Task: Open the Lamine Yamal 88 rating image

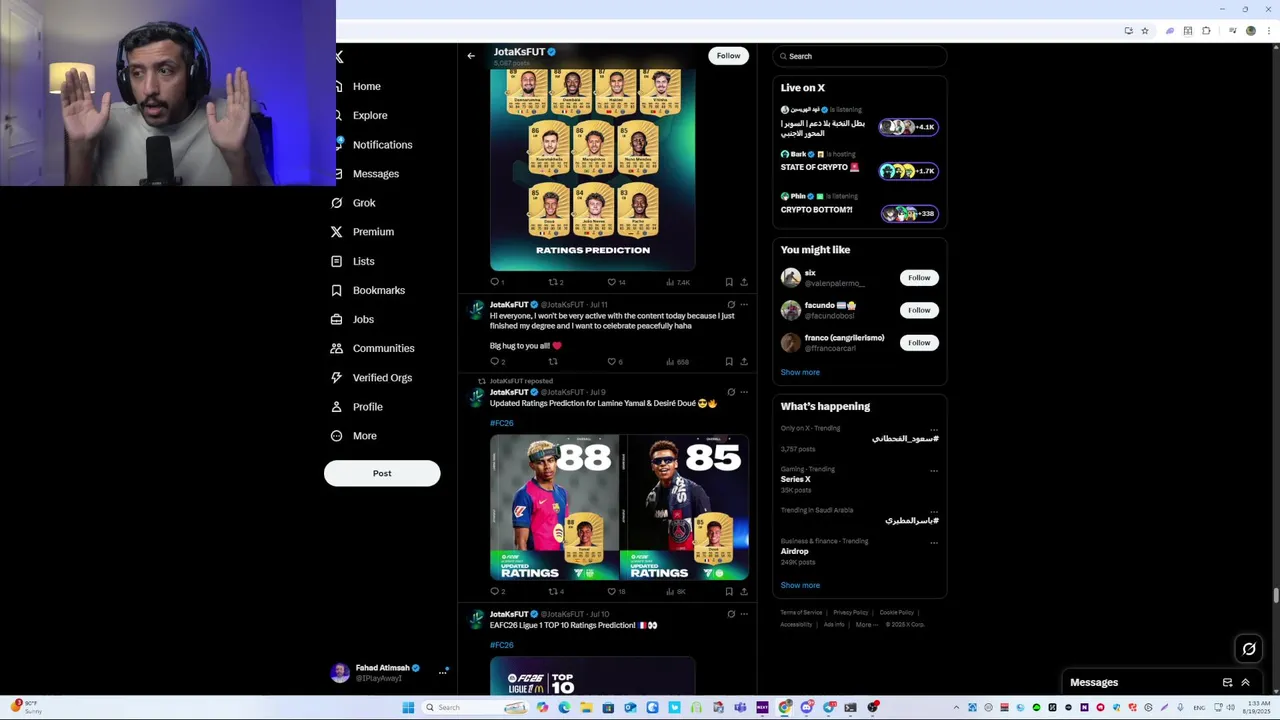Action: pos(554,508)
